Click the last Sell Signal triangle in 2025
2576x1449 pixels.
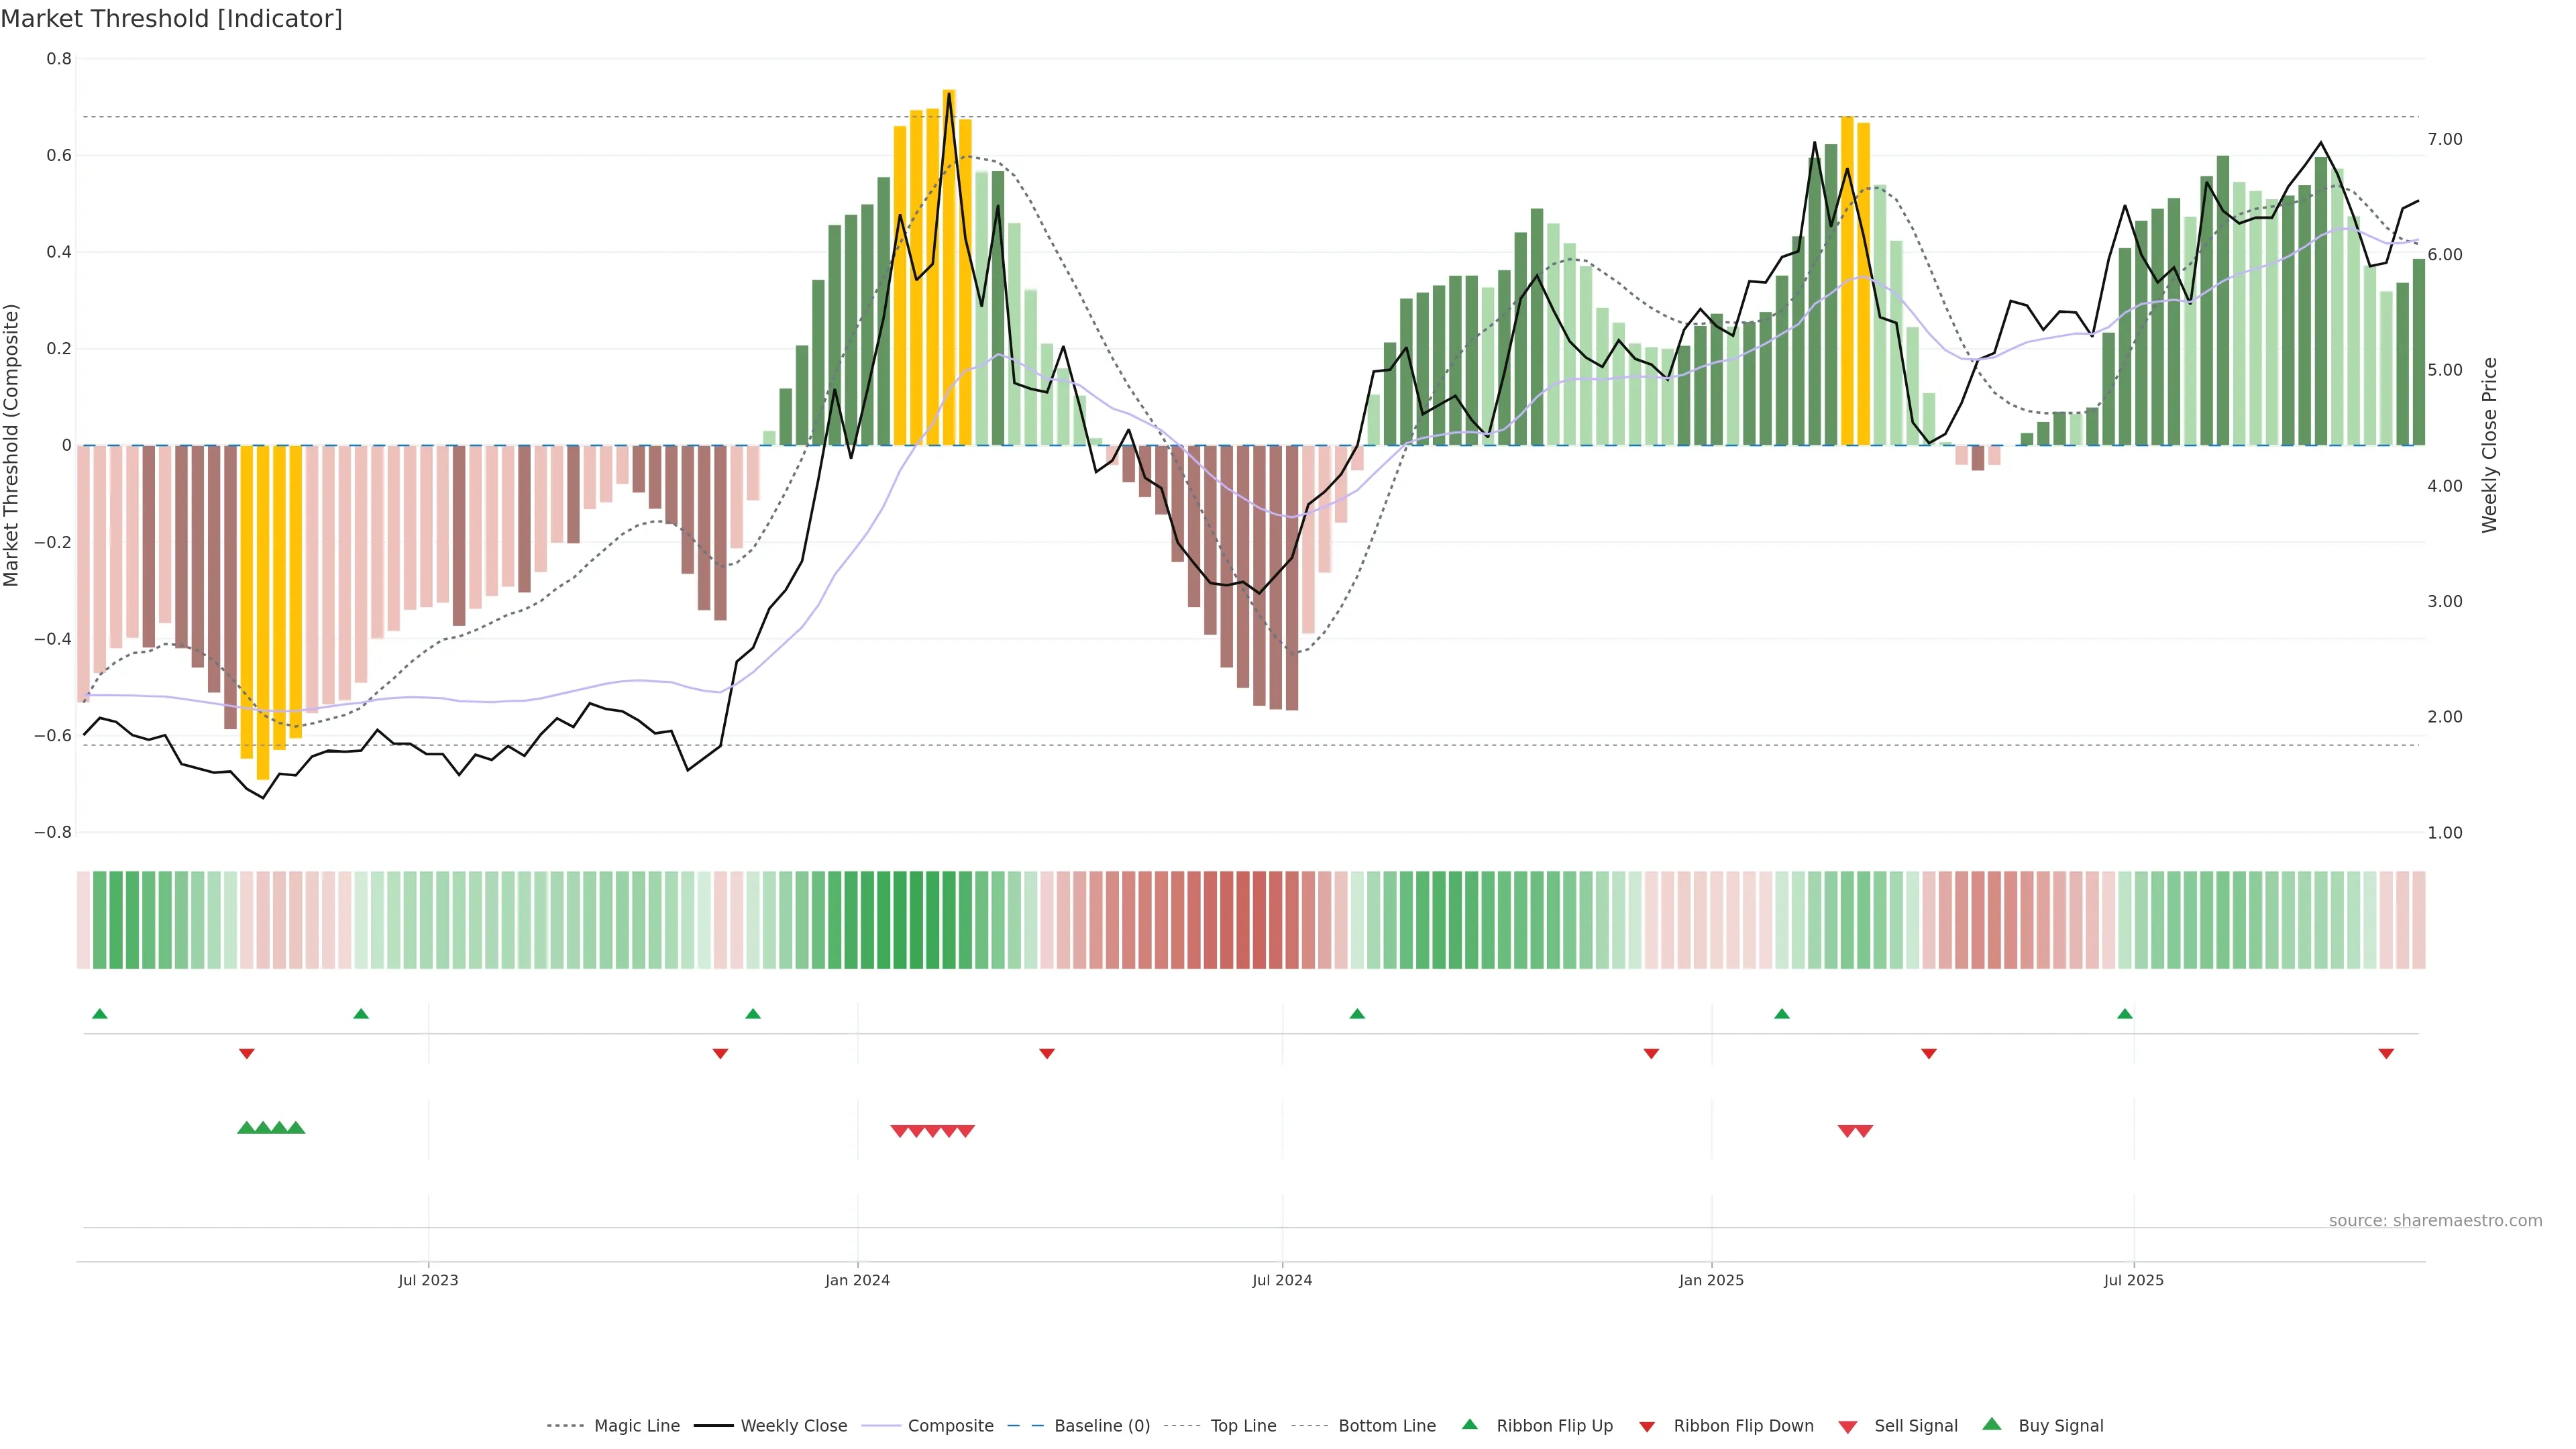tap(1864, 1131)
